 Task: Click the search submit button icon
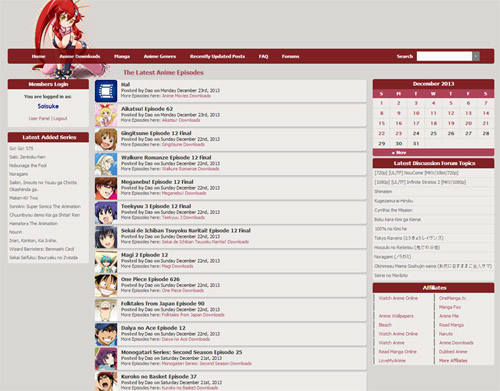tap(476, 56)
